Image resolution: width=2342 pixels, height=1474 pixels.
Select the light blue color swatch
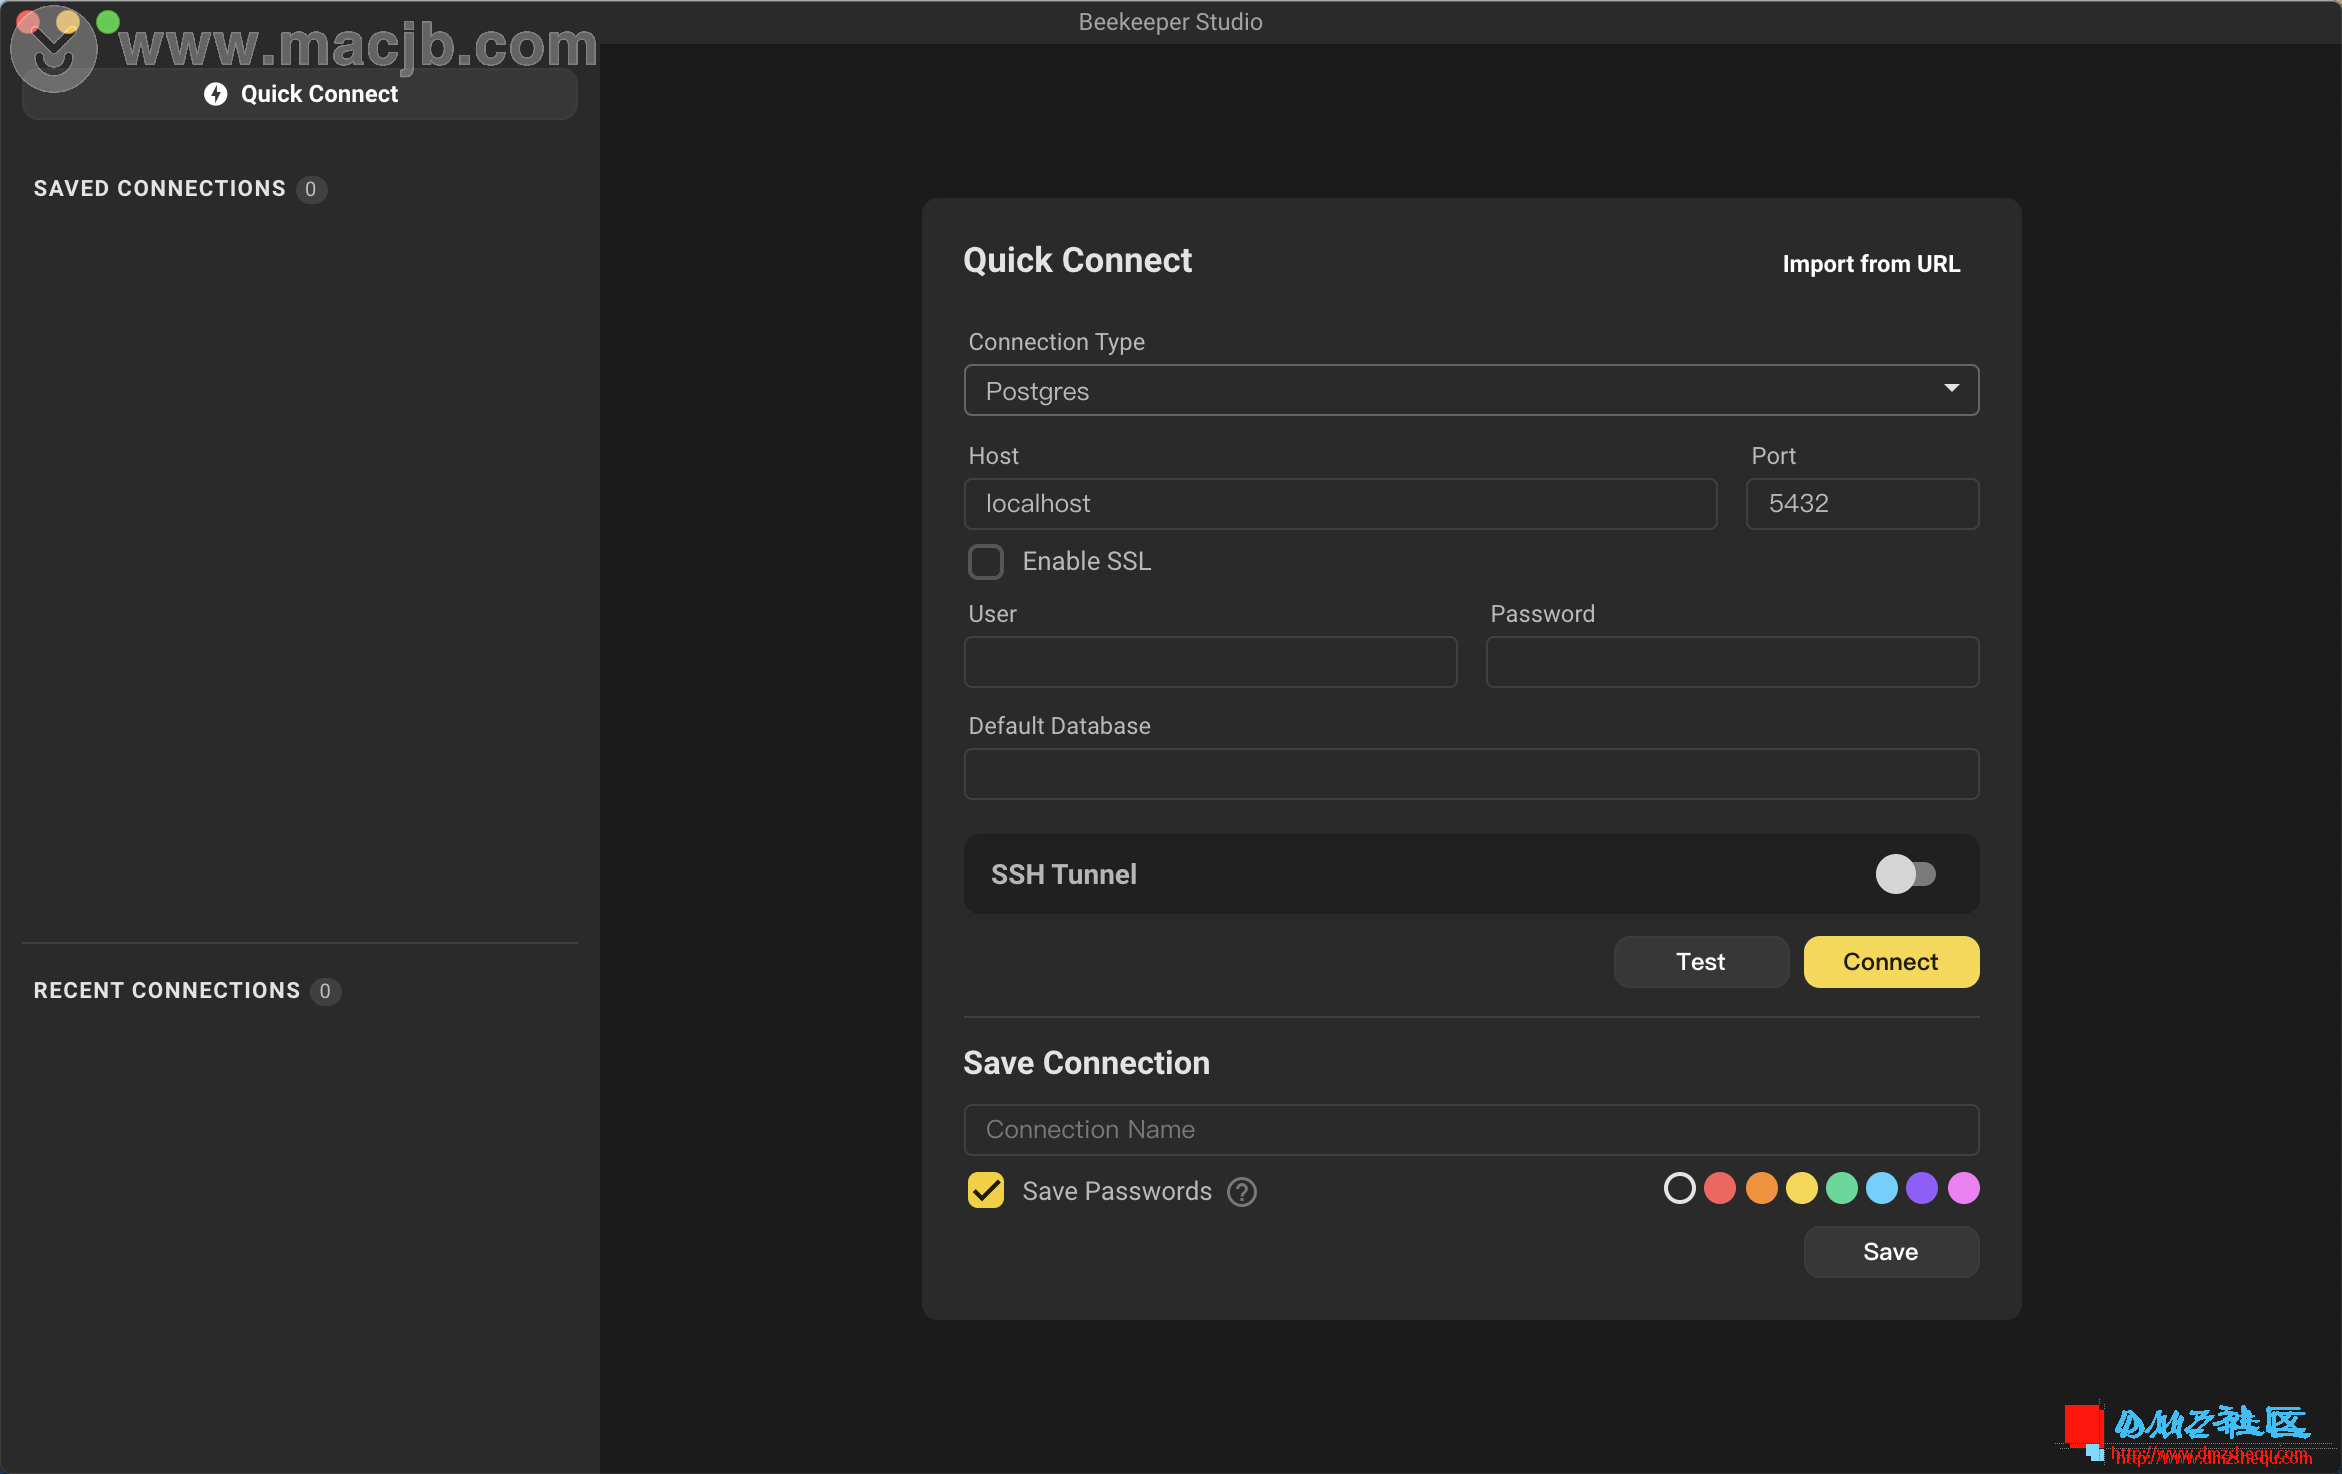coord(1882,1188)
